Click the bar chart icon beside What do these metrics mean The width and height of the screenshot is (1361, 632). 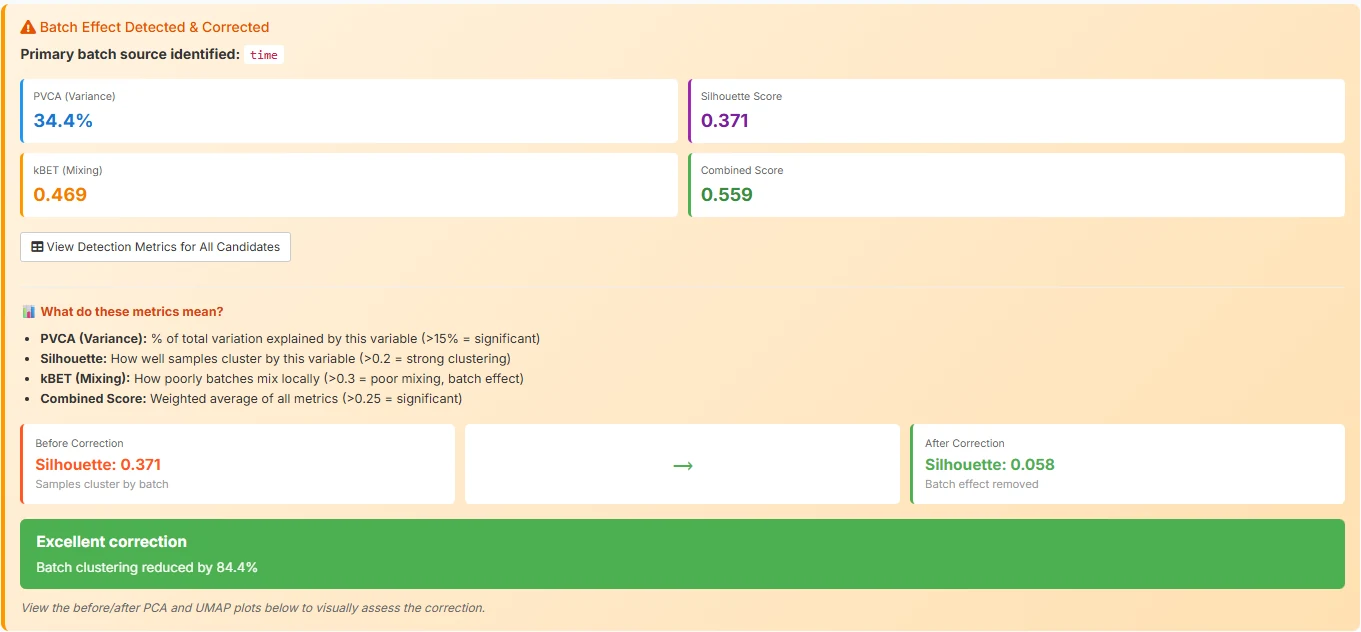(x=28, y=312)
